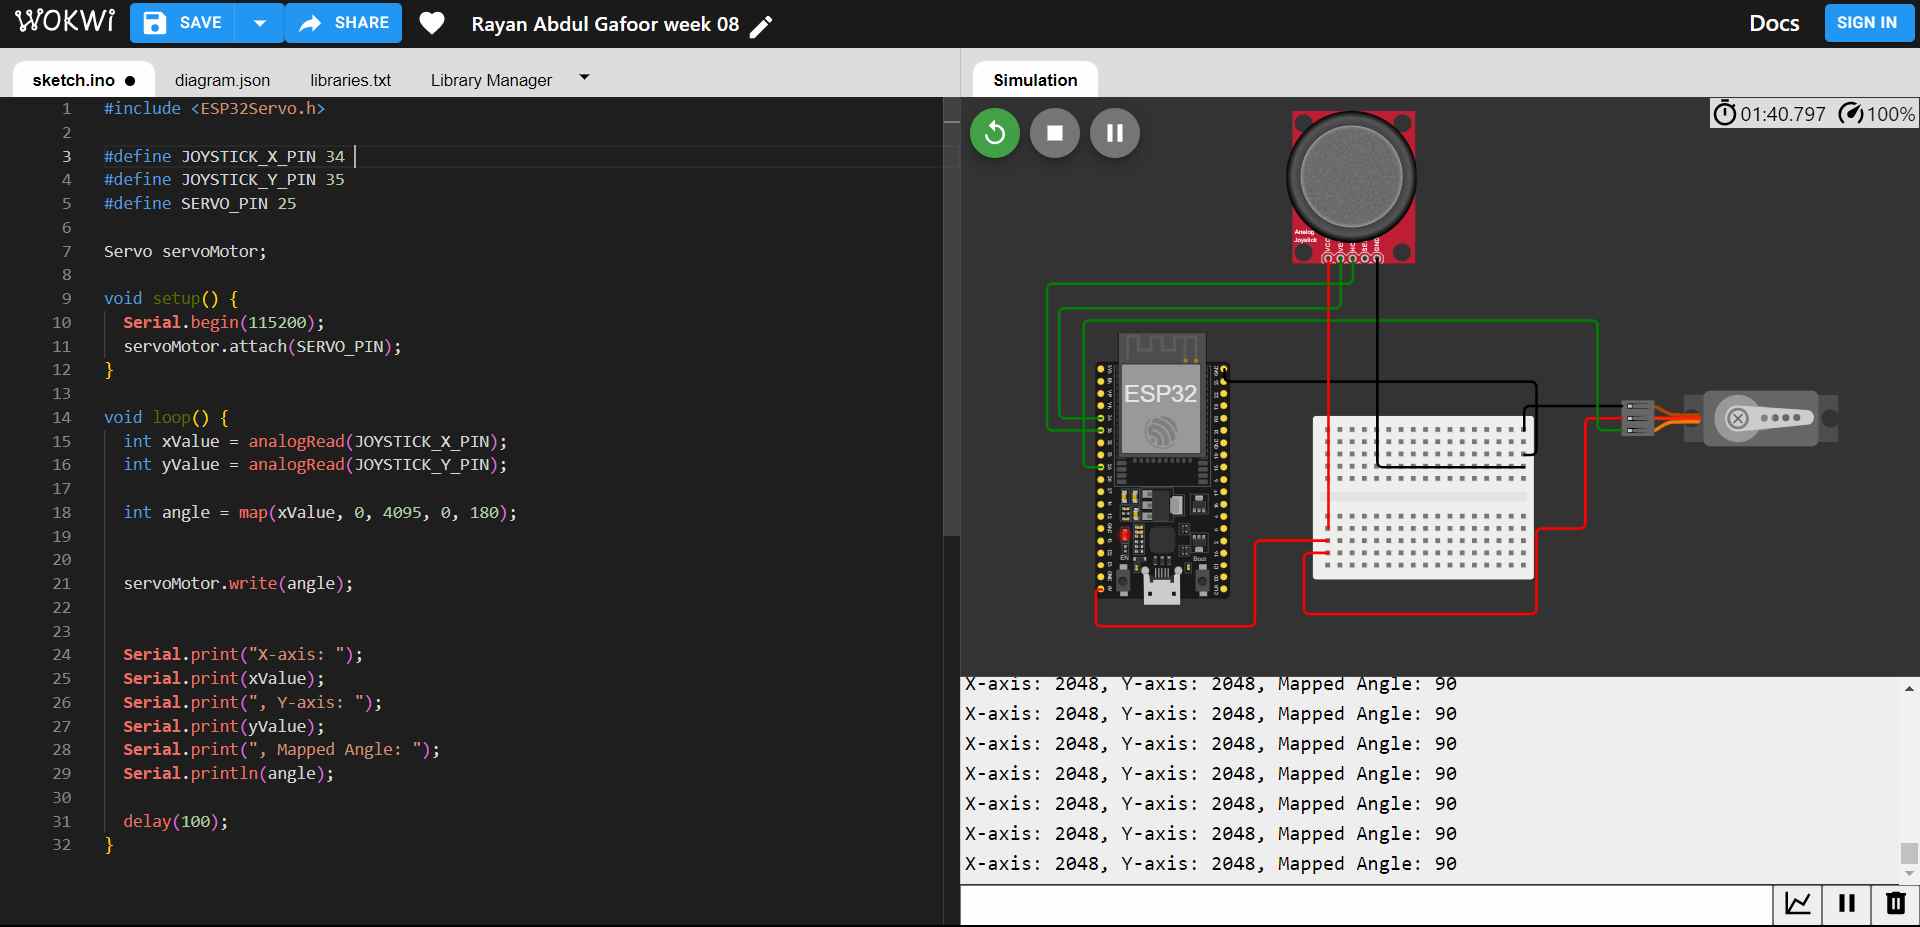
Task: Click the Wokwi logo
Action: [65, 22]
